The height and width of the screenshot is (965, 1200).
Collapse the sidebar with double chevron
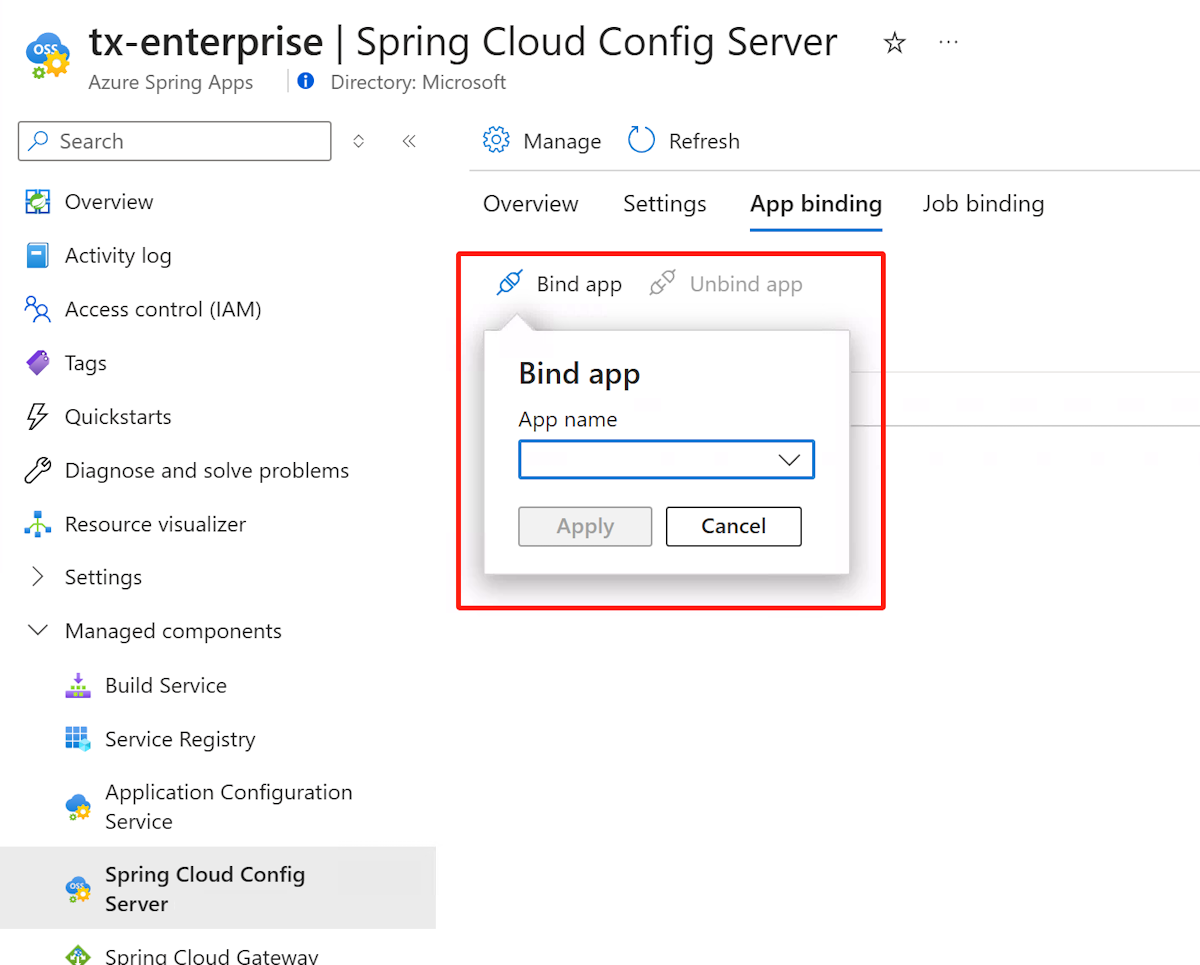[x=409, y=141]
